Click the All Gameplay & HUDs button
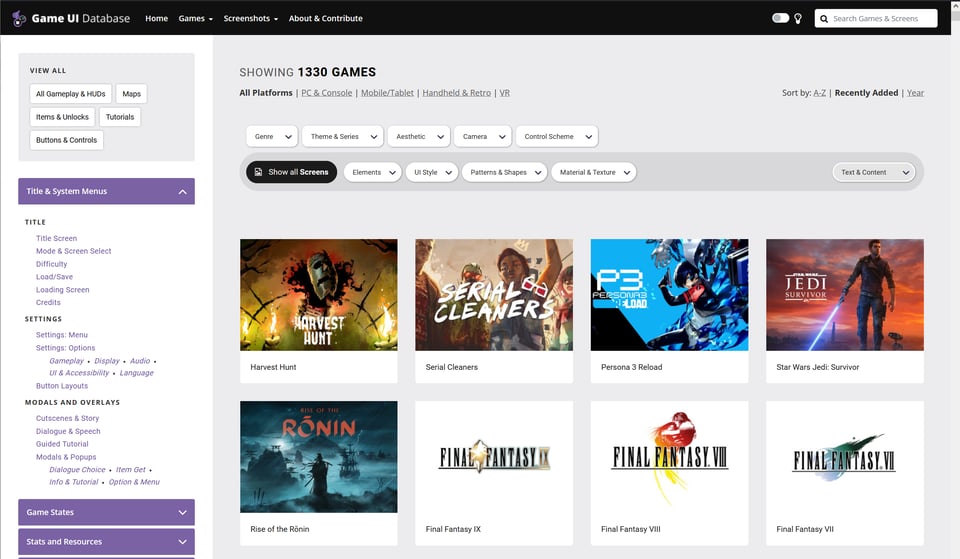Viewport: 960px width, 559px height. [71, 94]
